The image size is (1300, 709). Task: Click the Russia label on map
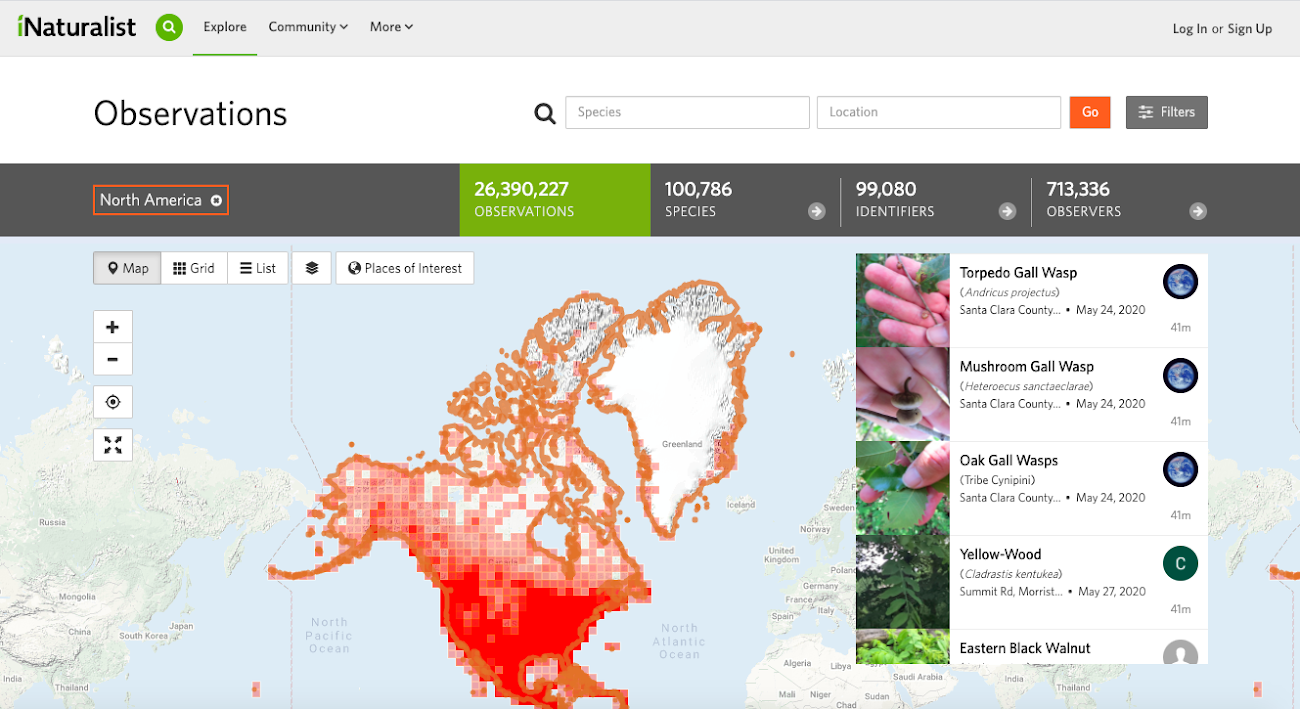coord(52,523)
